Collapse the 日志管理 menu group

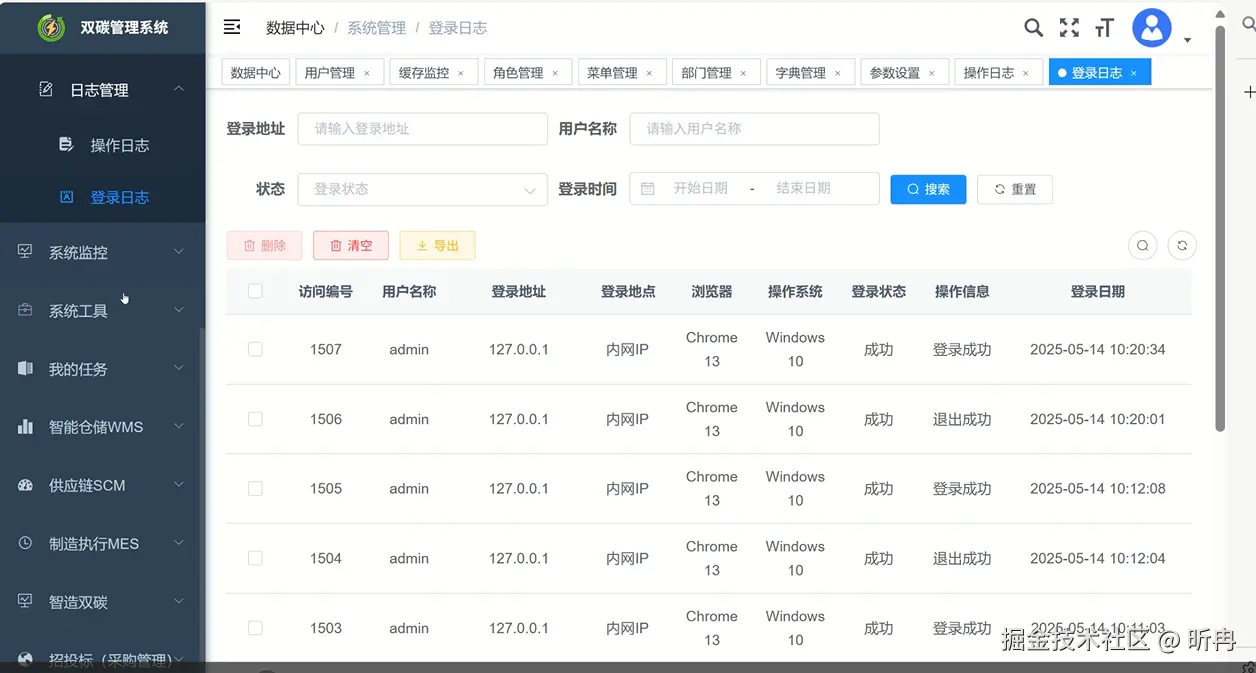pos(179,89)
